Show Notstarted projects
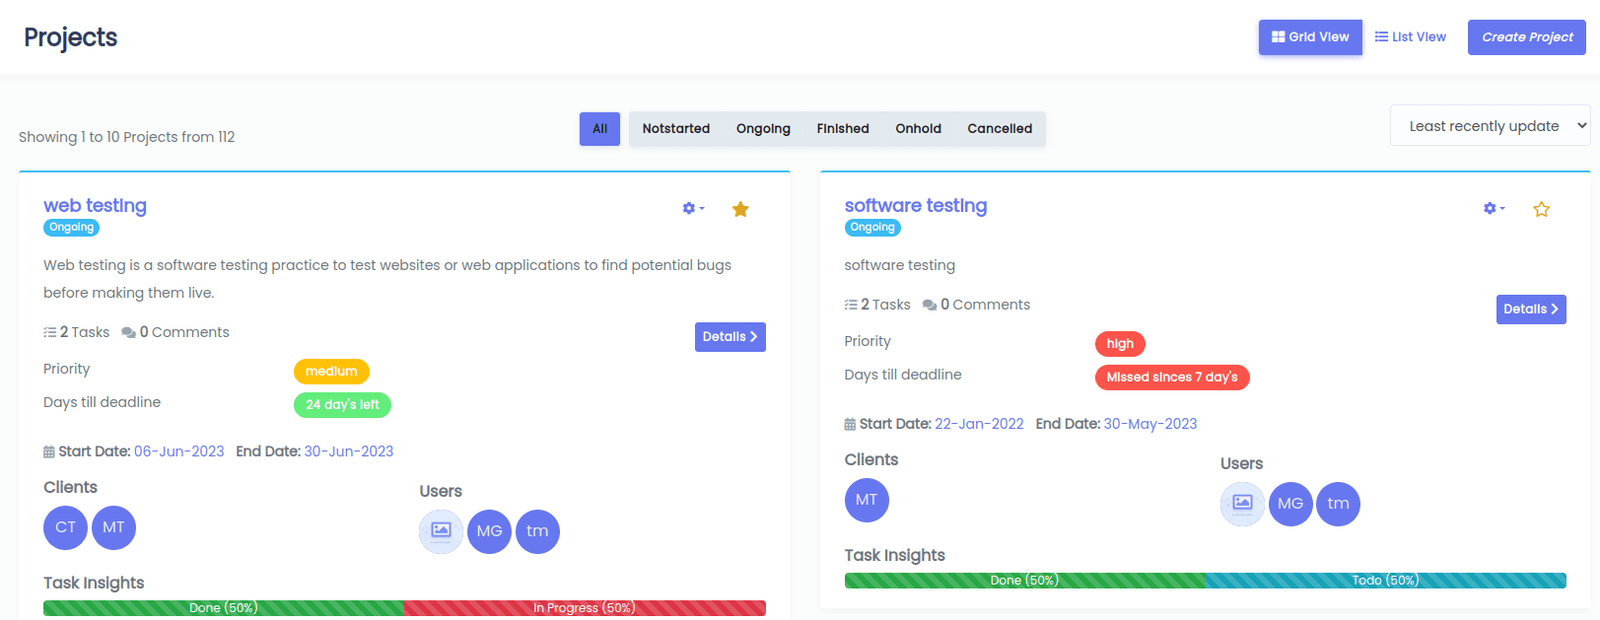1600x620 pixels. pos(675,129)
